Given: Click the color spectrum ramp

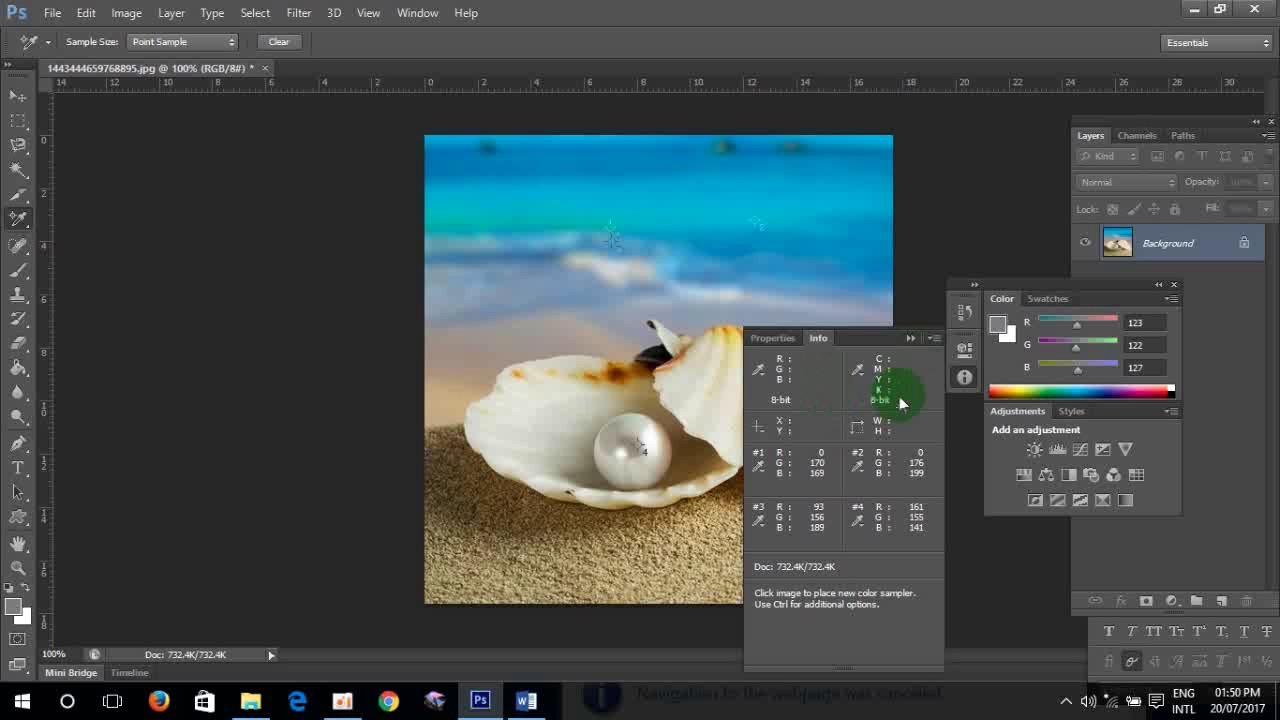Looking at the screenshot, I should pyautogui.click(x=1081, y=391).
